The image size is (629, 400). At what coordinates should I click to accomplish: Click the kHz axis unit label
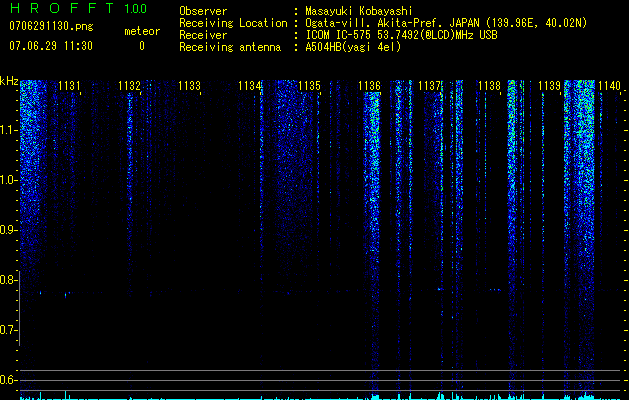click(x=9, y=81)
